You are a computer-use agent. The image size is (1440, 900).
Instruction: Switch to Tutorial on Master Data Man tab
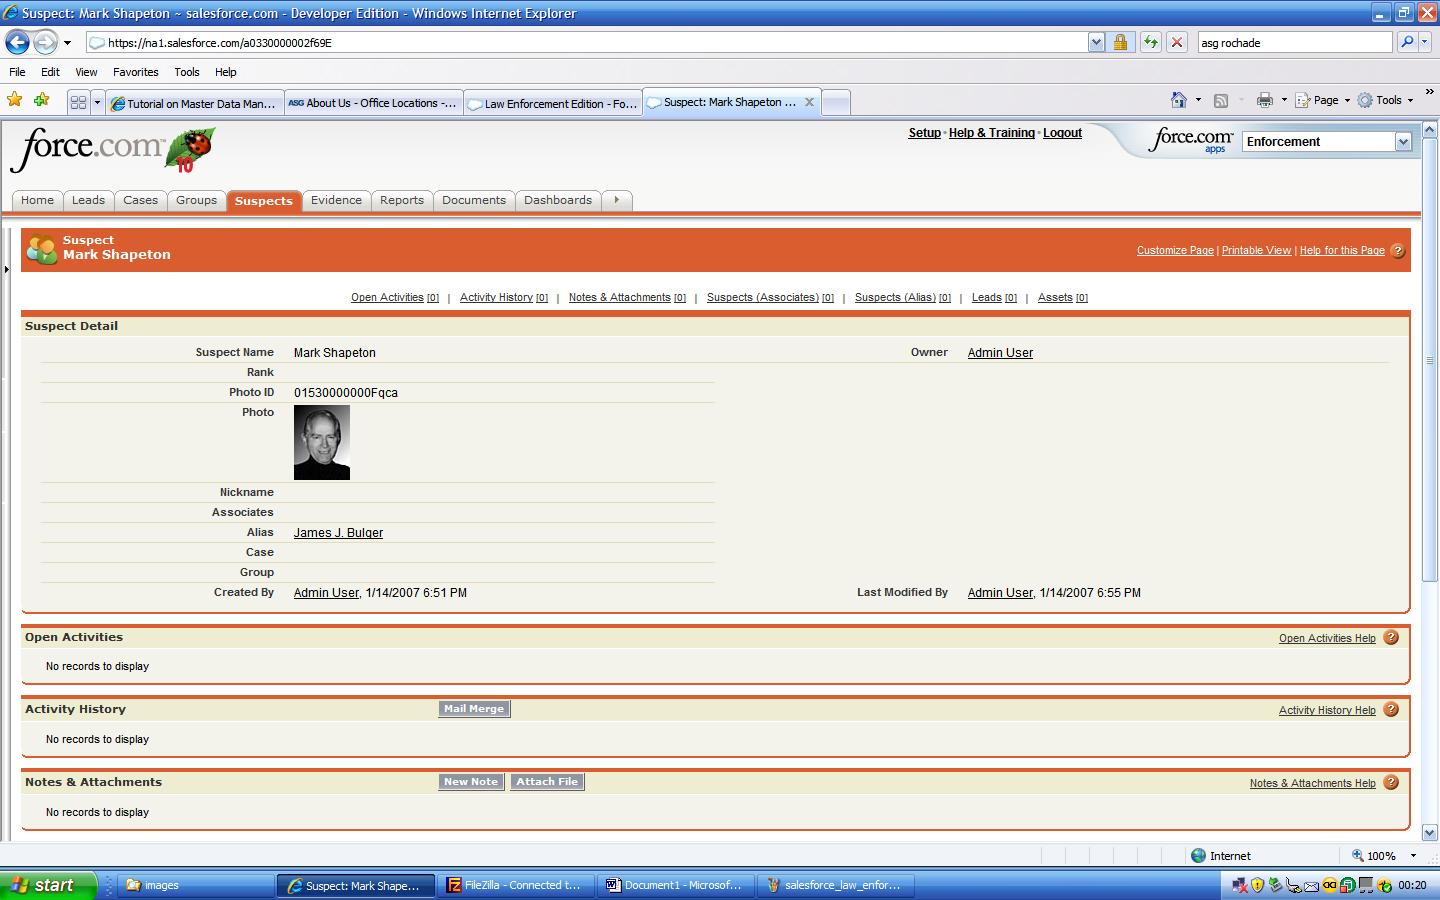(x=194, y=103)
